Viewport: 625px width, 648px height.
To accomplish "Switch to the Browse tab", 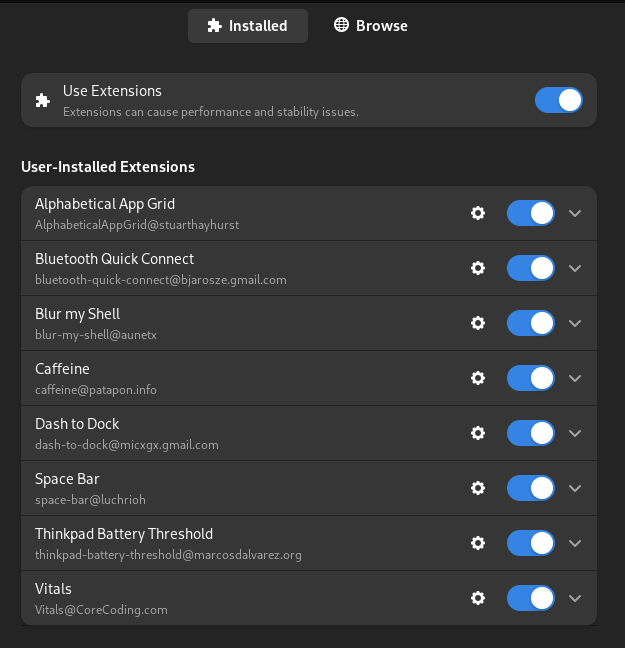I will [x=371, y=26].
